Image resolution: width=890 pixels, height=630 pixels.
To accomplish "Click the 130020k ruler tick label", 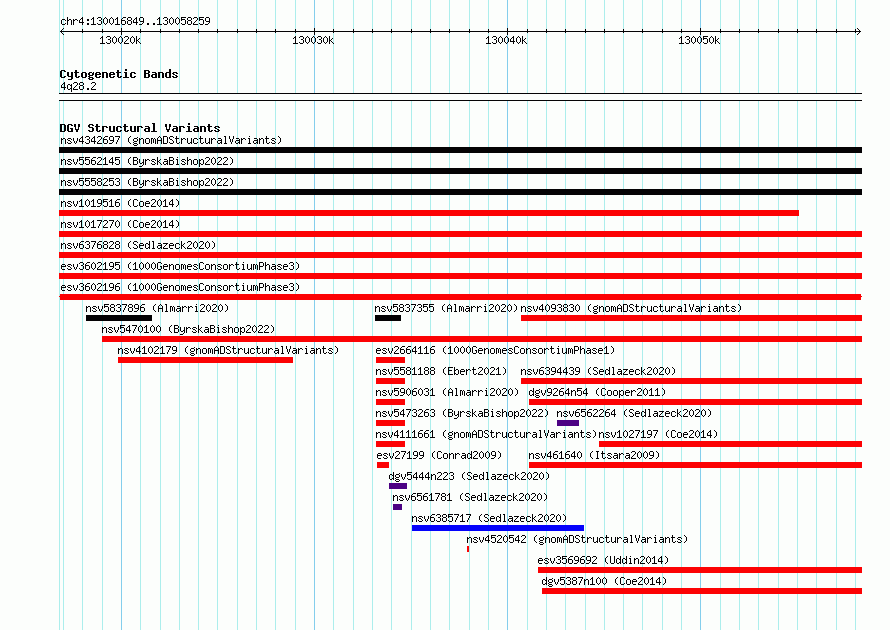I will click(x=120, y=40).
